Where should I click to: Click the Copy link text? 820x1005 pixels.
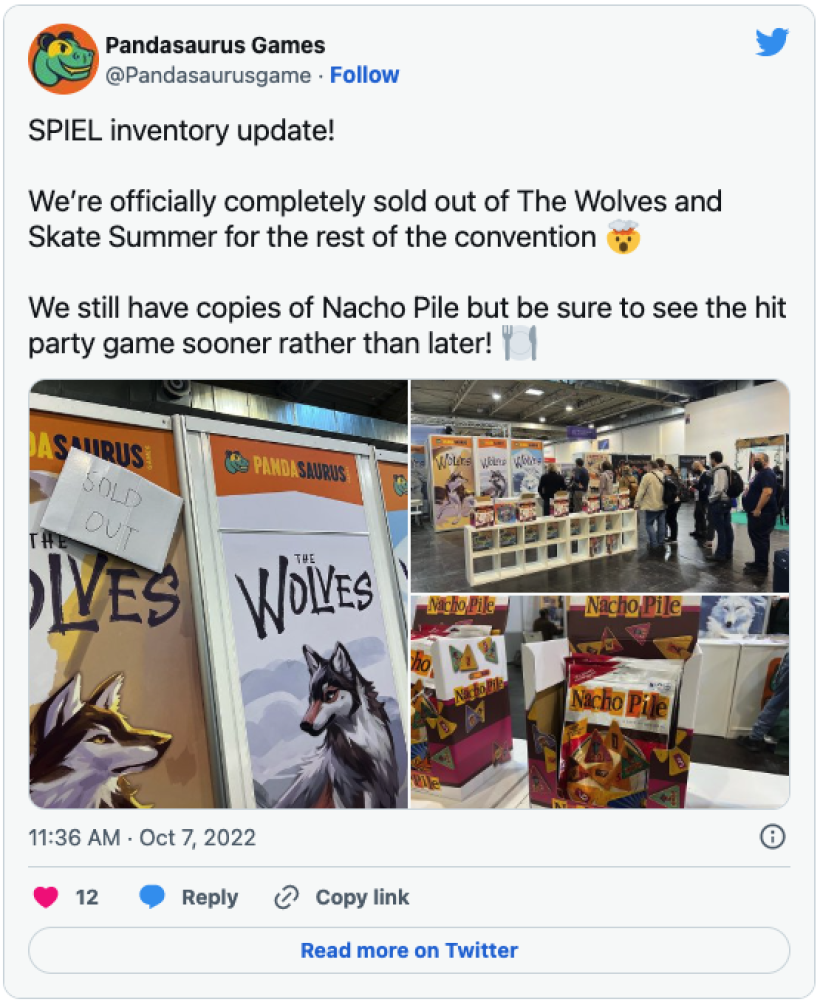point(362,897)
